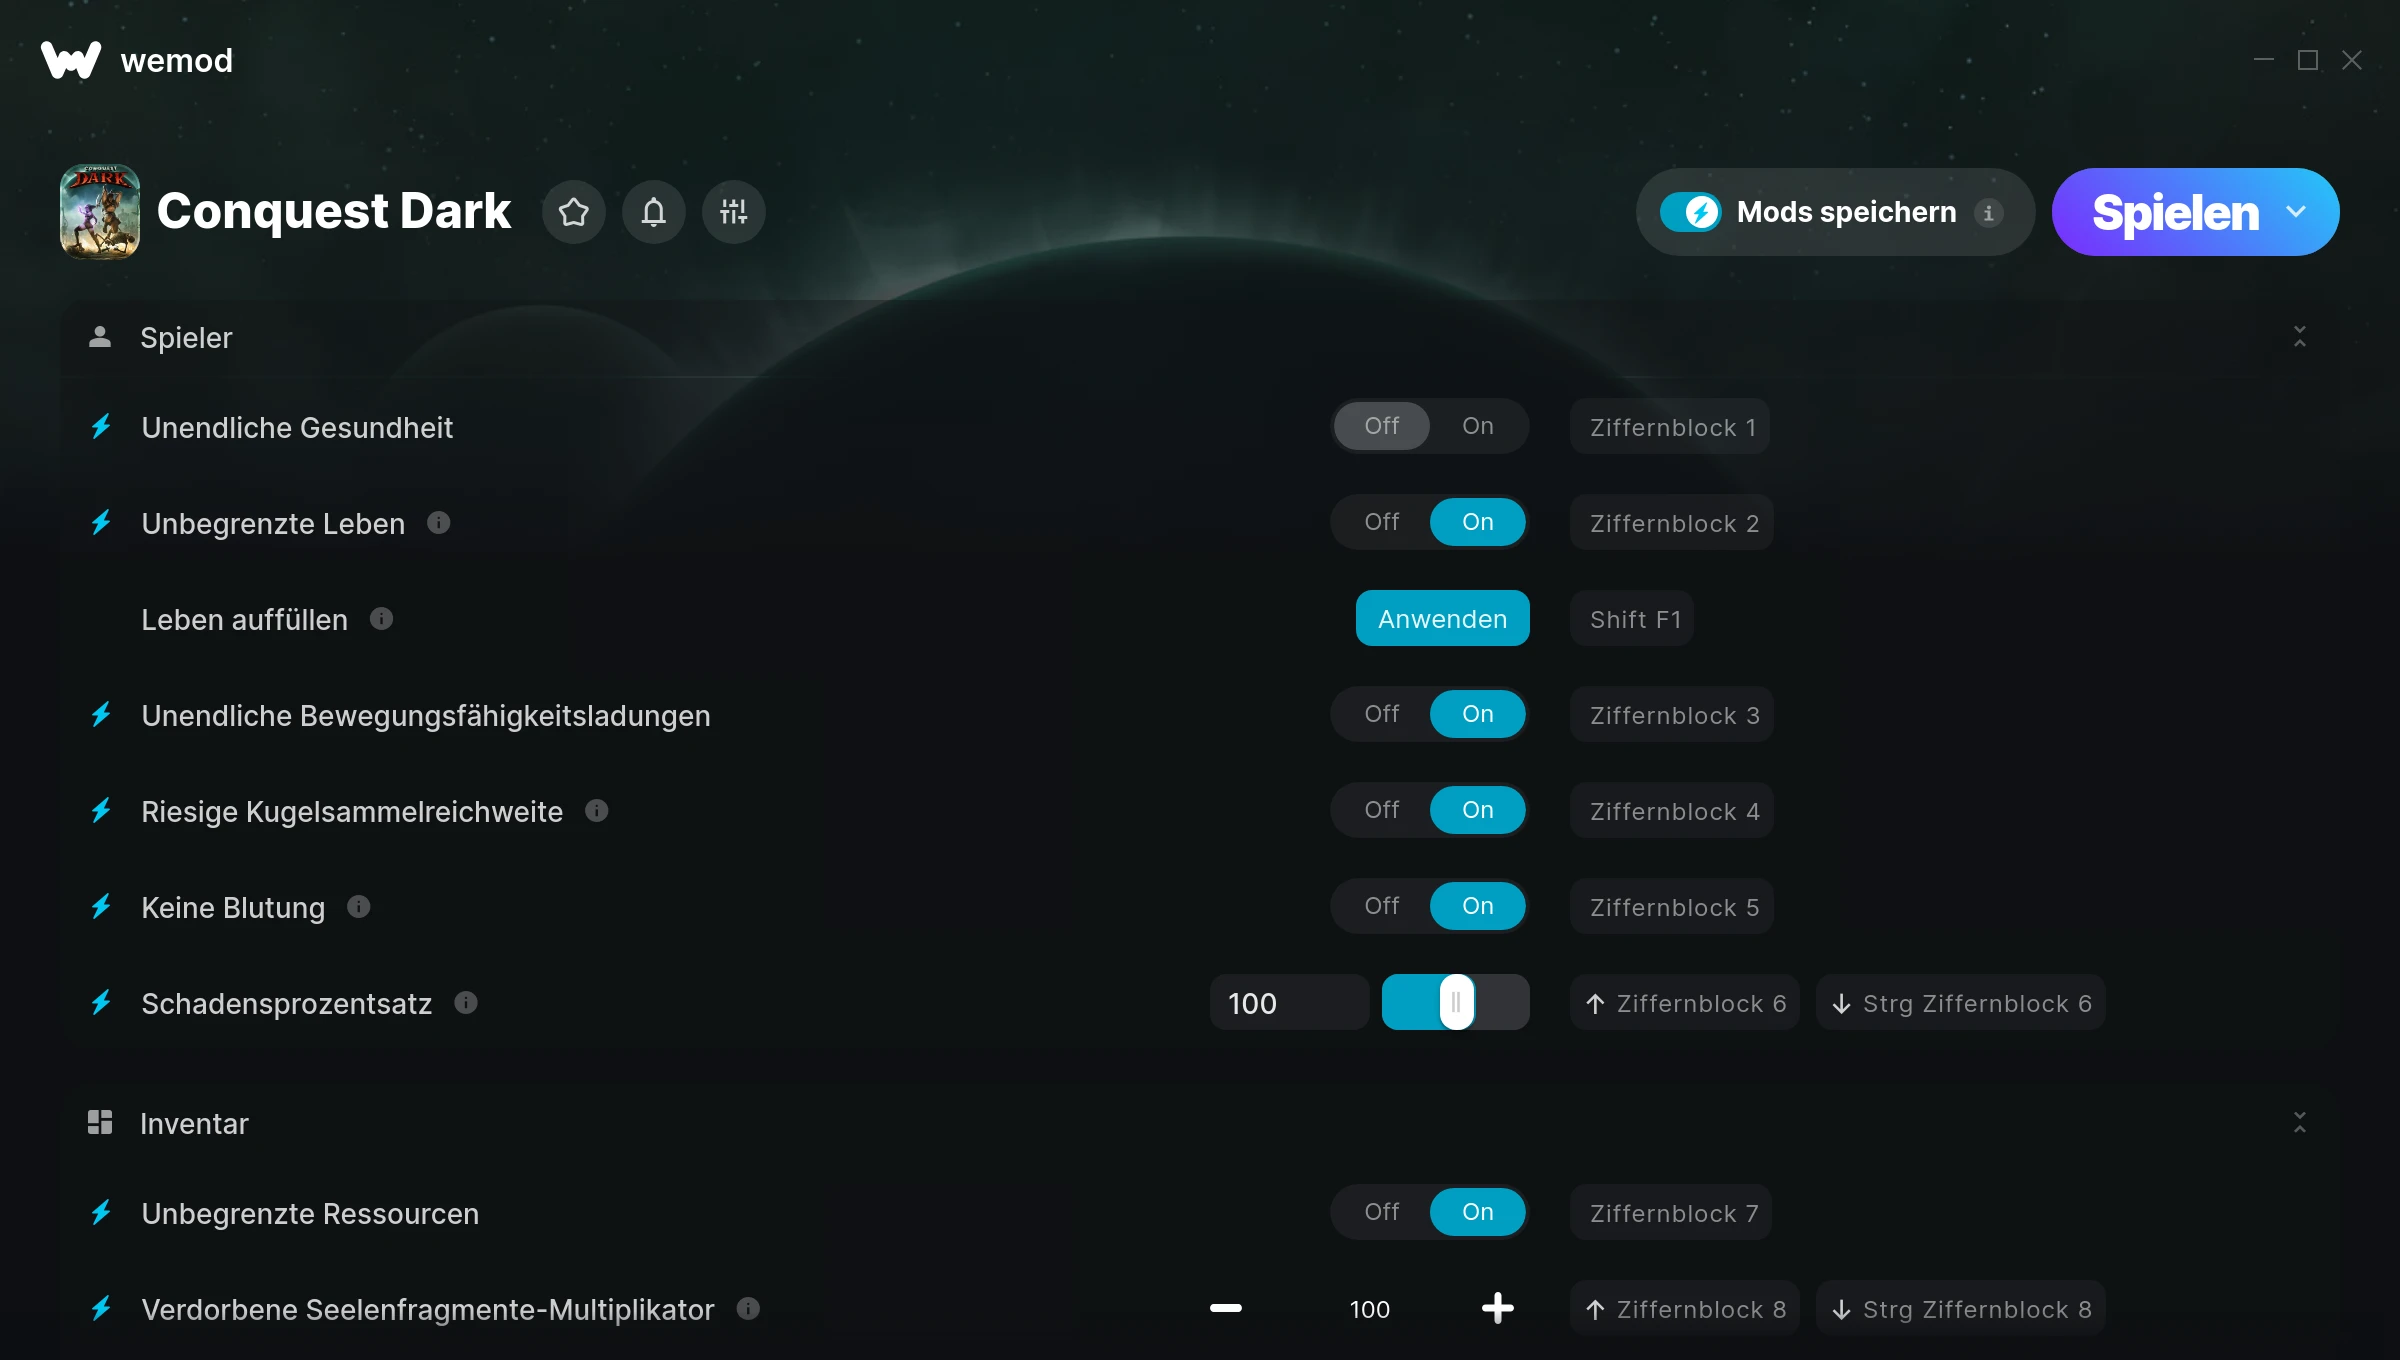Screen dimensions: 2400x1360
Task: Change the Ziffernblock 3 hotkey
Action: tap(1672, 715)
